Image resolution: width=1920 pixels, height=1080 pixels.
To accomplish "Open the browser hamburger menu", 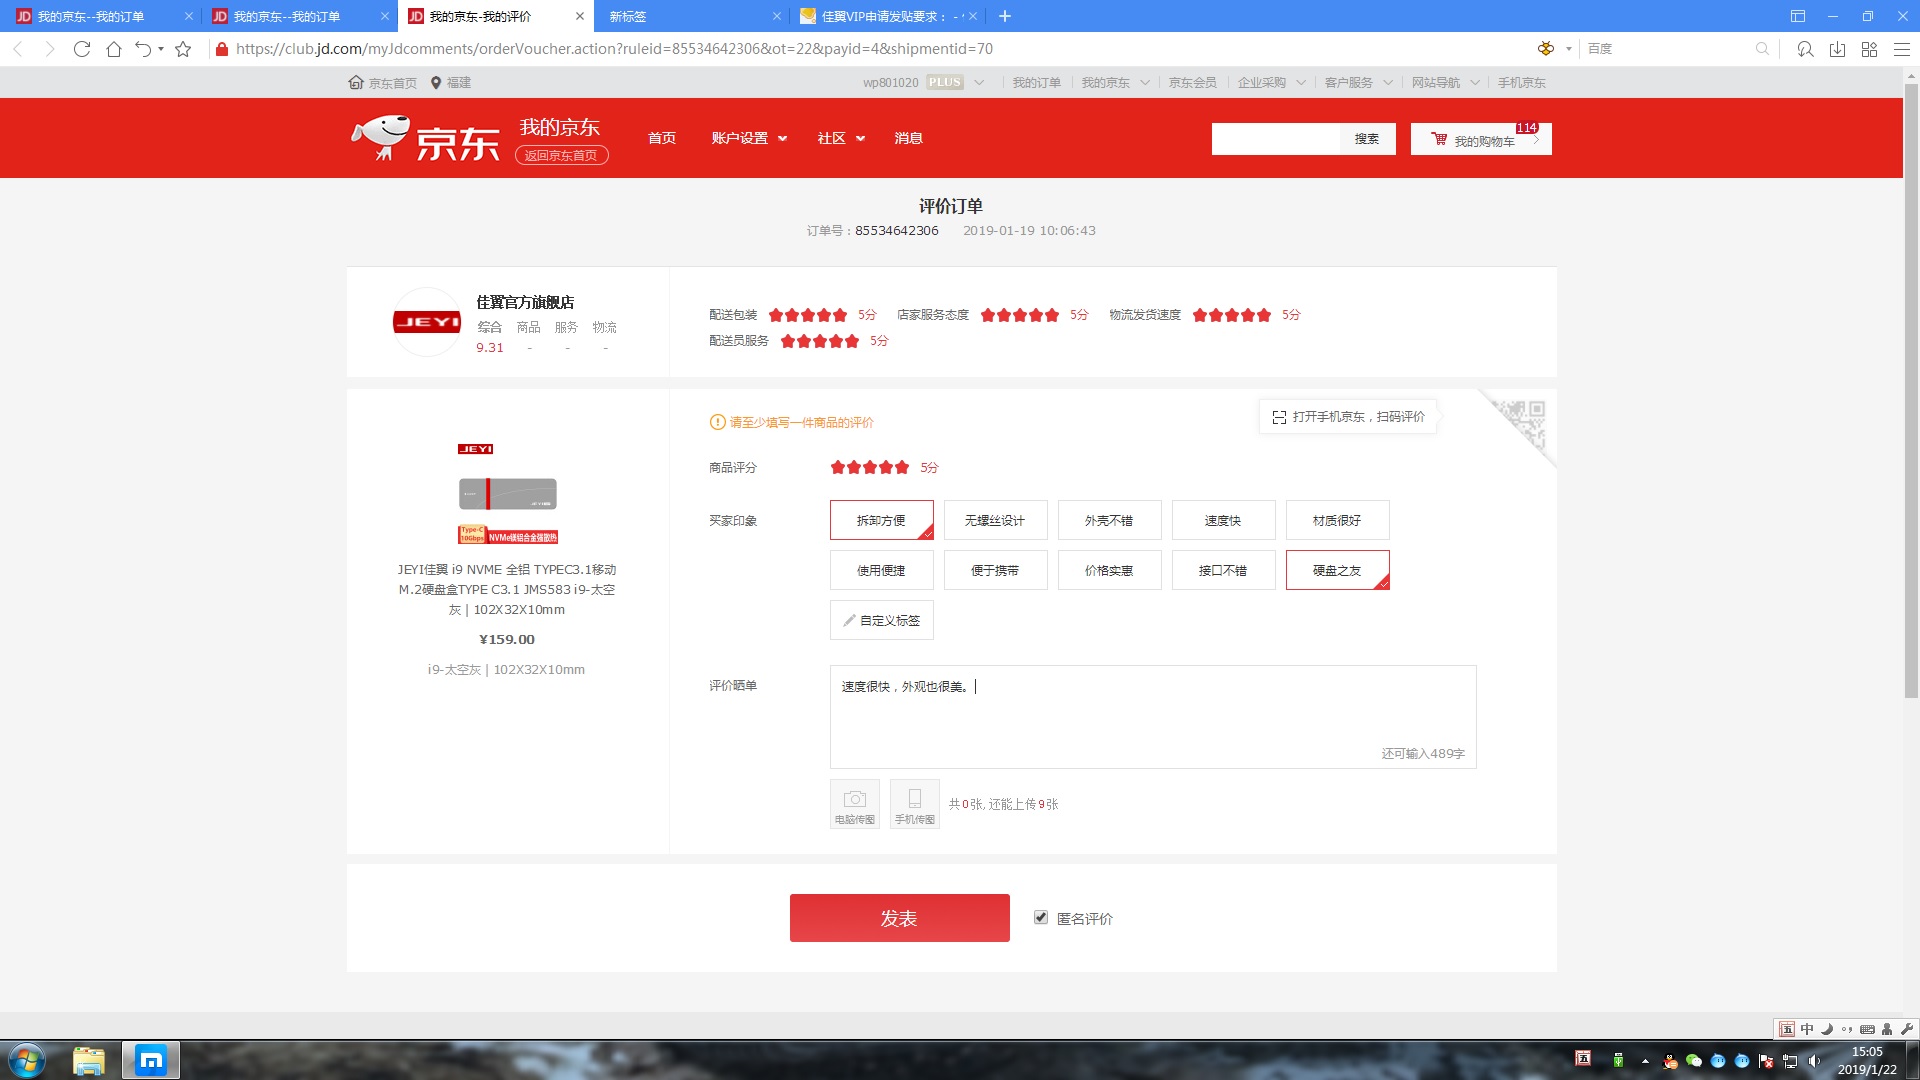I will tap(1901, 49).
